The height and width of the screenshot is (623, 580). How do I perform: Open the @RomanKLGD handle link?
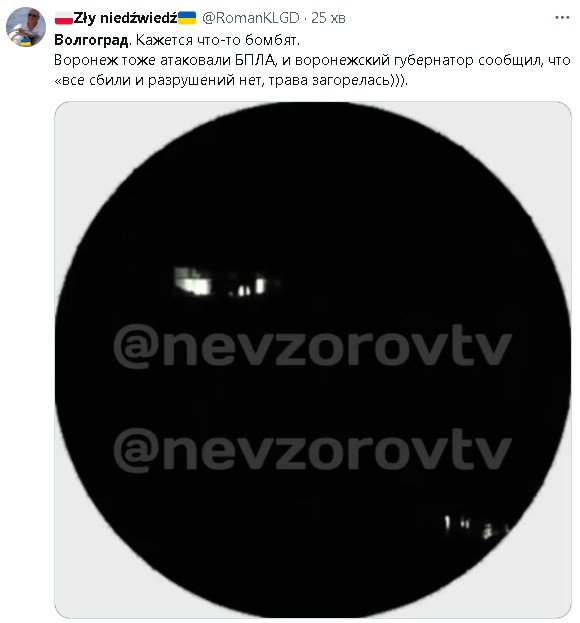[x=251, y=18]
